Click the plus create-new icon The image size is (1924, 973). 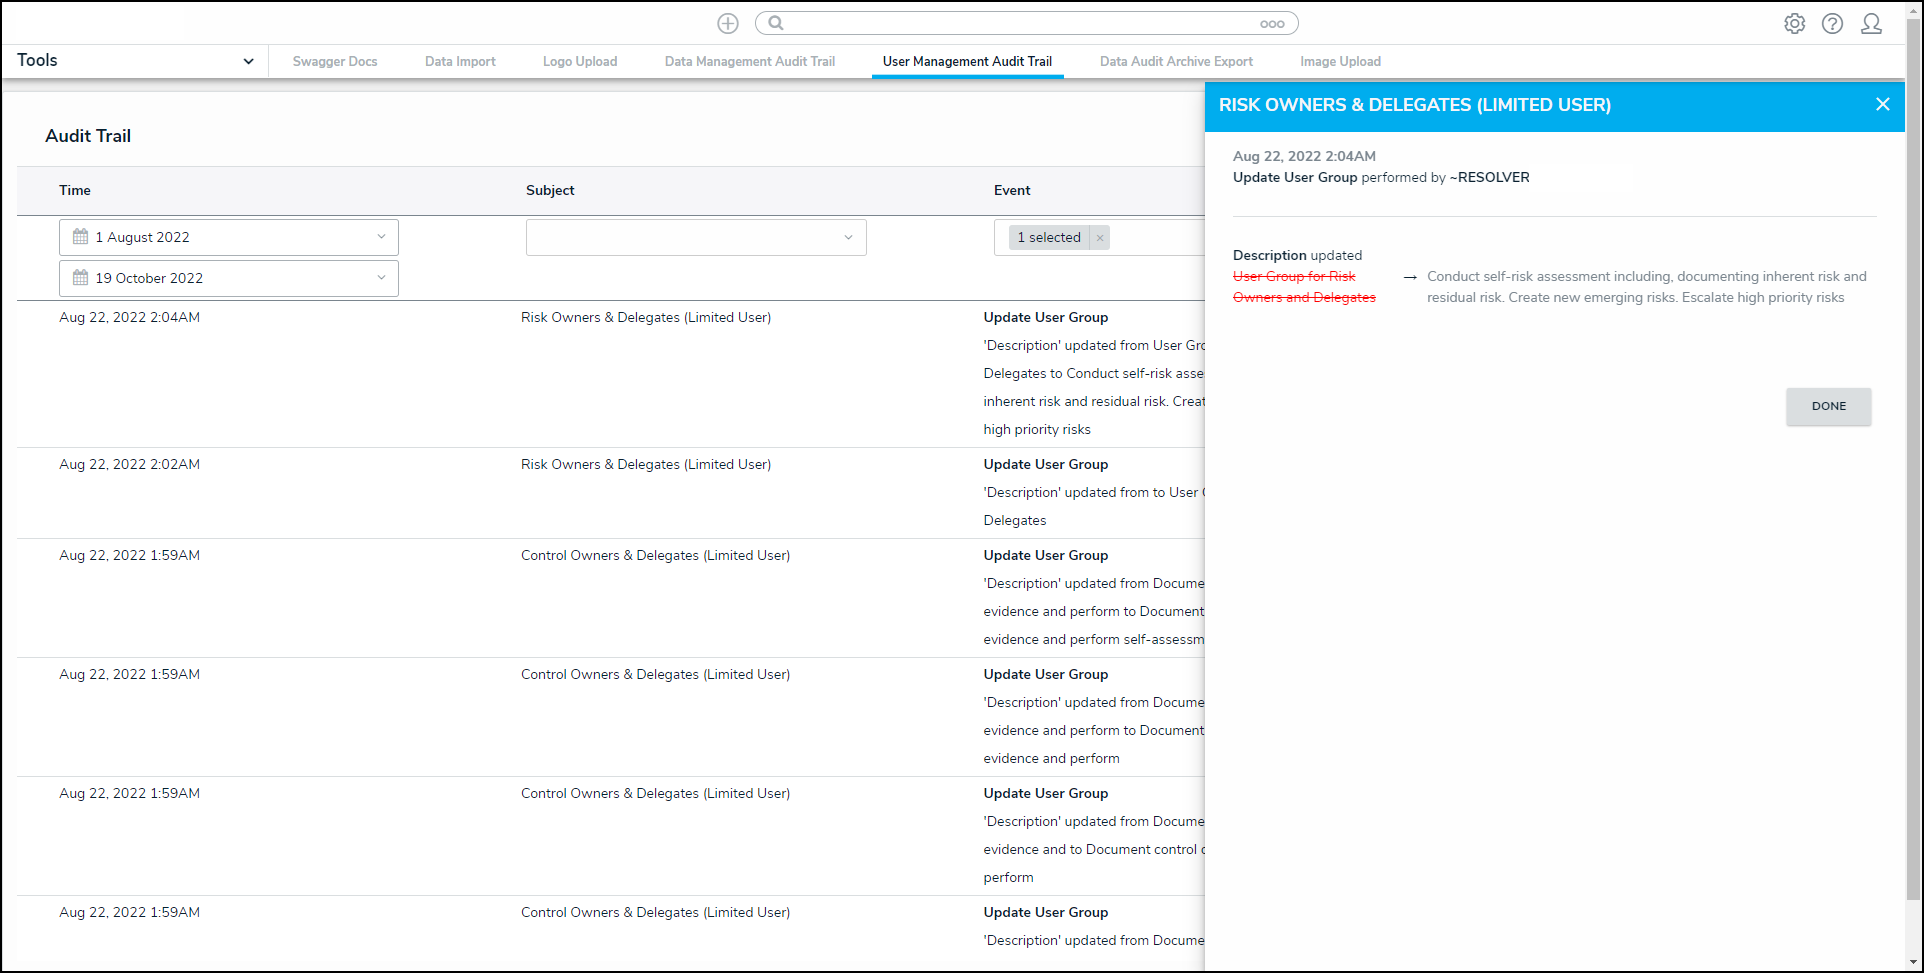coord(728,23)
